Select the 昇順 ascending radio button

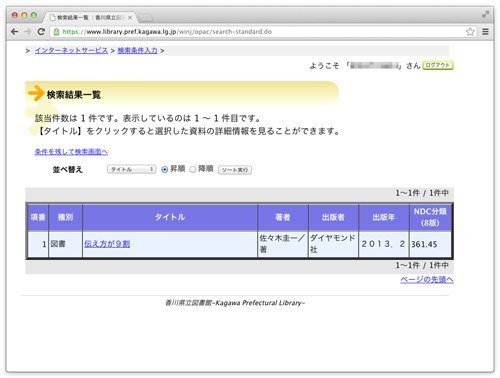coord(164,169)
